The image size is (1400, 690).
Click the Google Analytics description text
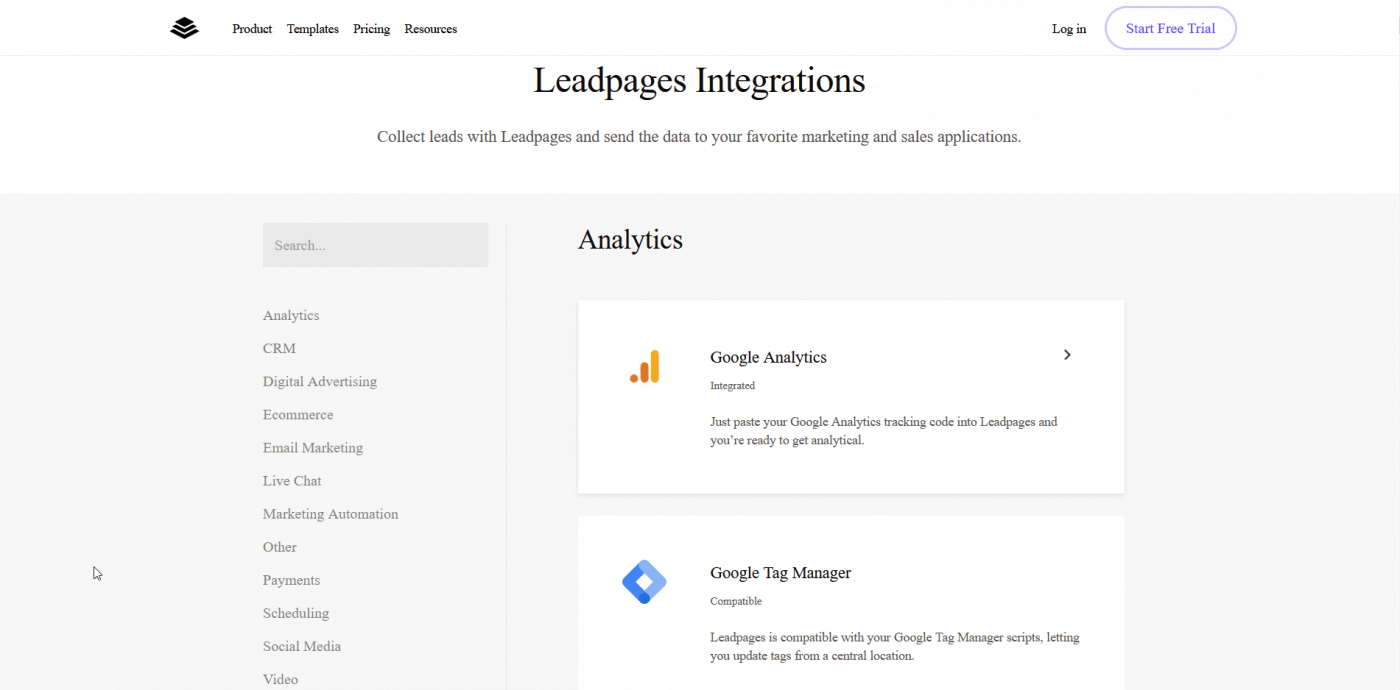click(x=883, y=431)
